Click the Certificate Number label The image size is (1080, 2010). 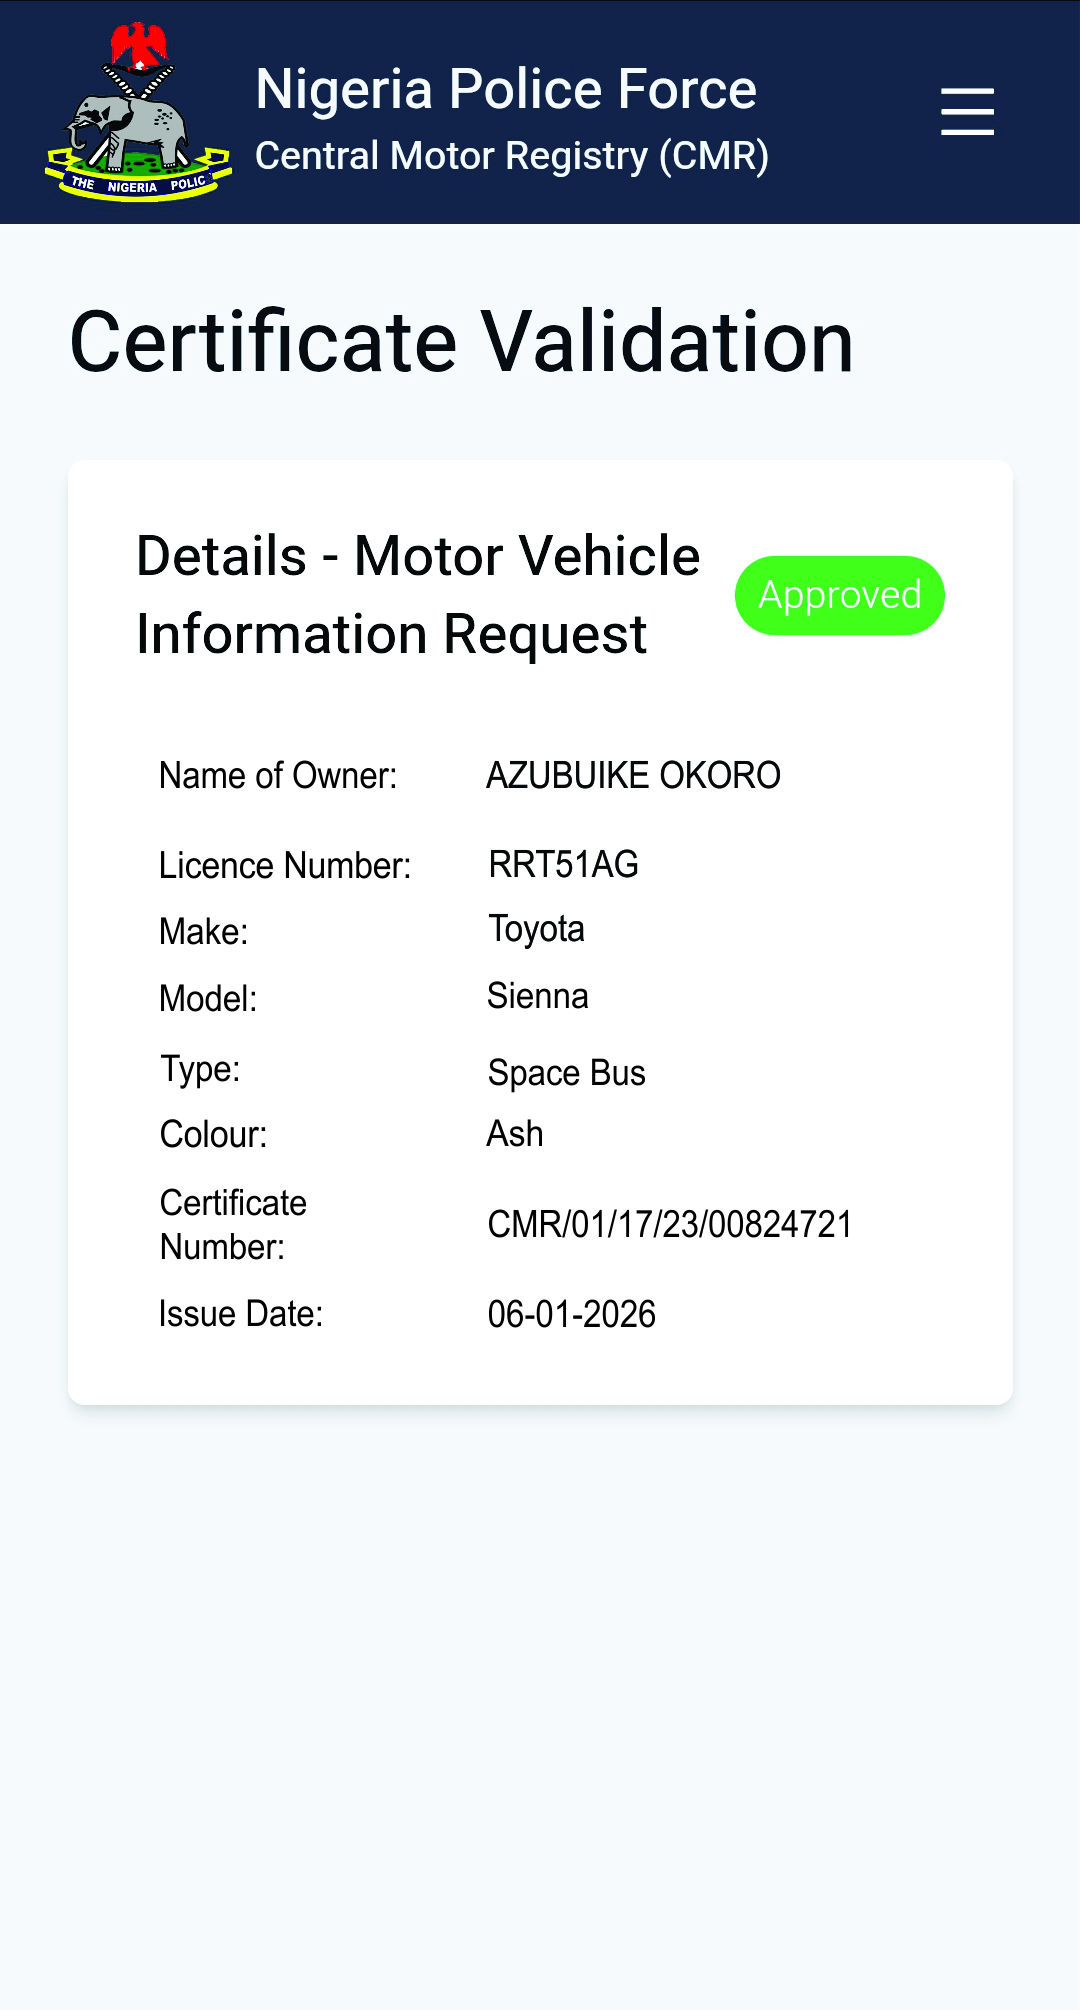[x=233, y=1224]
